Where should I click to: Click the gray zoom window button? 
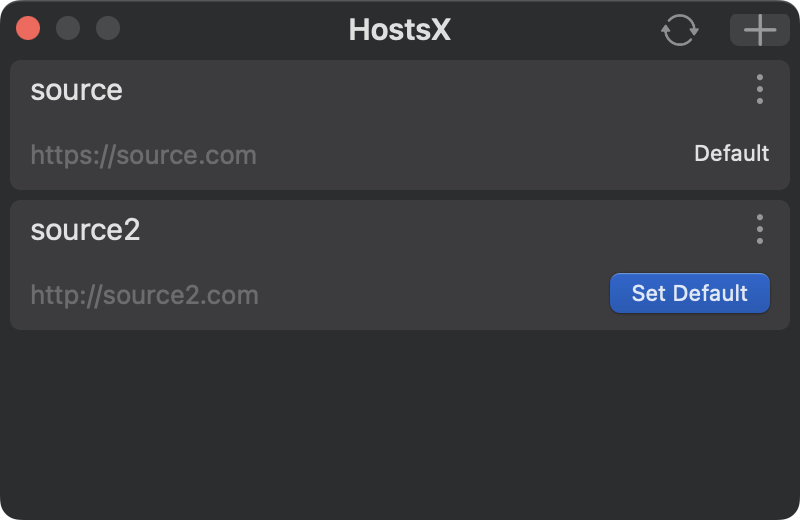108,28
